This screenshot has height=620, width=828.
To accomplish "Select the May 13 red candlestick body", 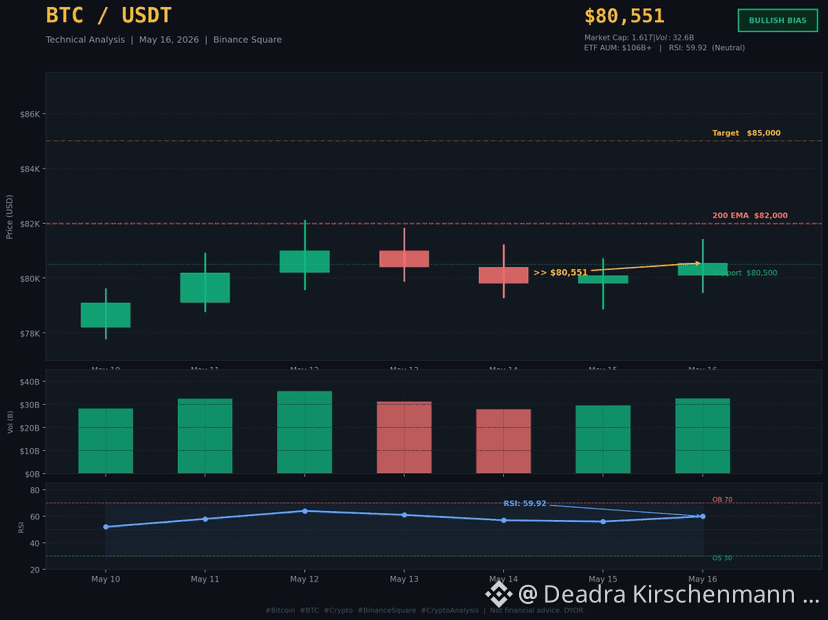I will 404,259.
